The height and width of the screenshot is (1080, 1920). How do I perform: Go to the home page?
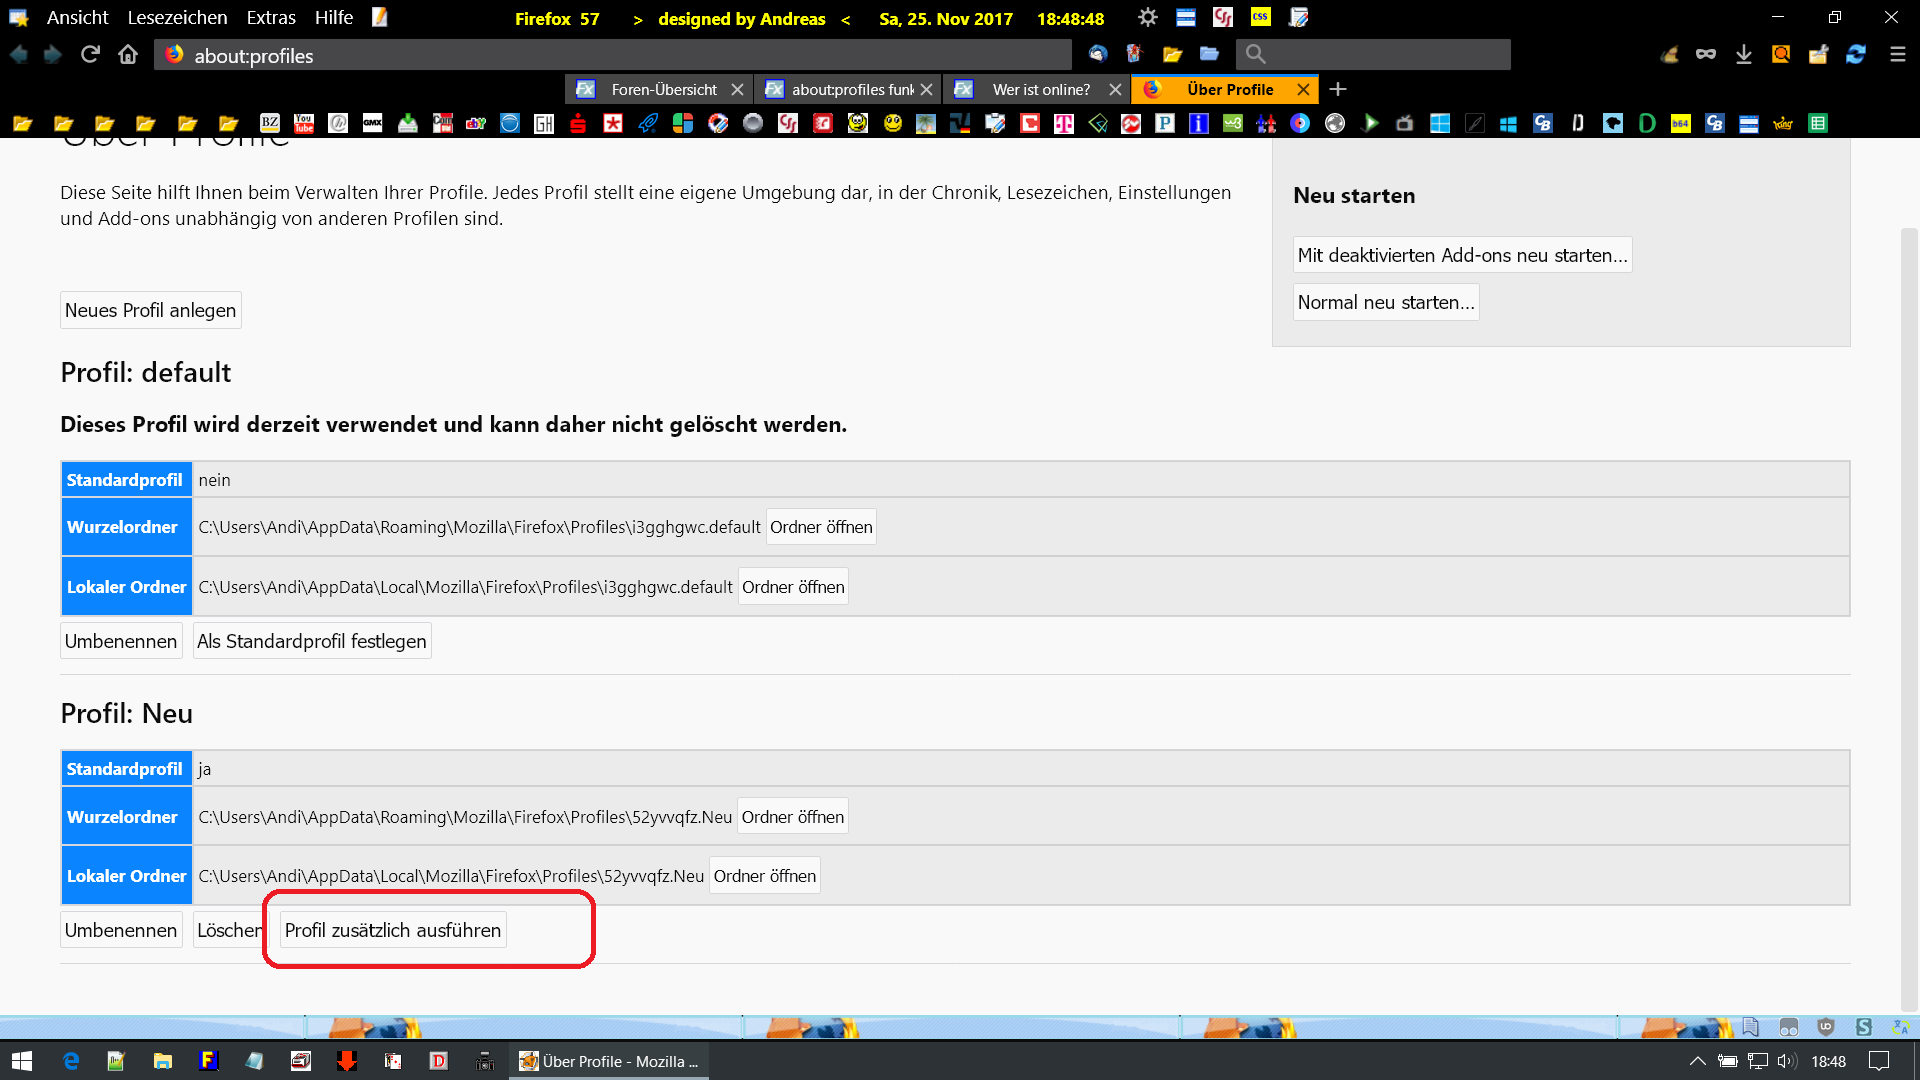(128, 54)
